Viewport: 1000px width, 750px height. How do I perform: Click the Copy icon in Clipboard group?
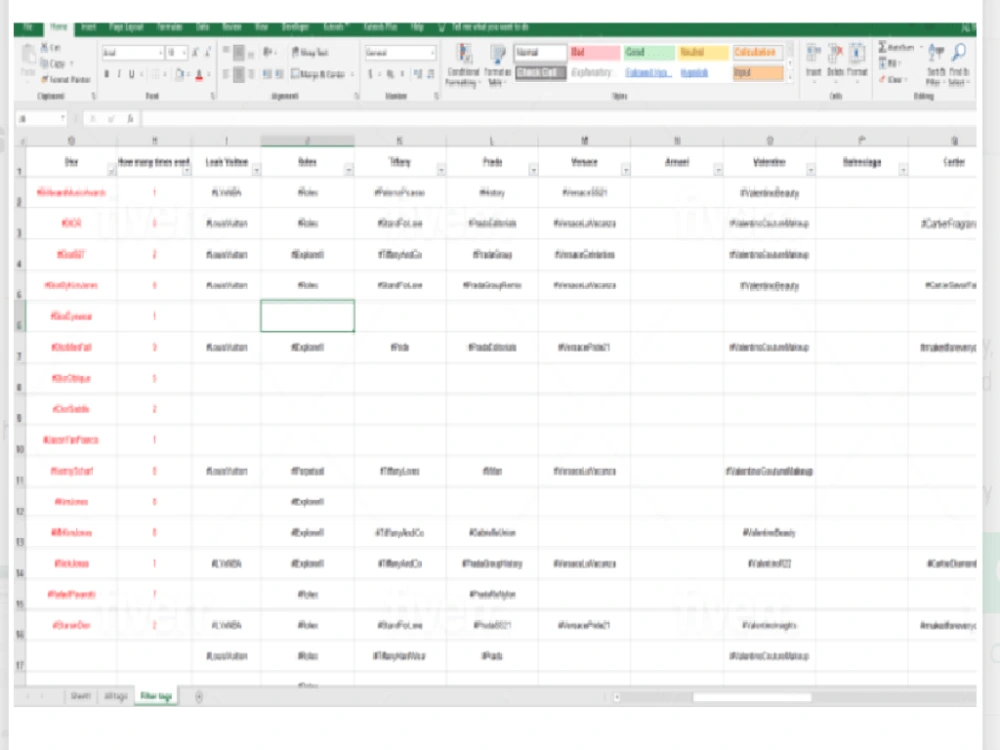tap(45, 63)
